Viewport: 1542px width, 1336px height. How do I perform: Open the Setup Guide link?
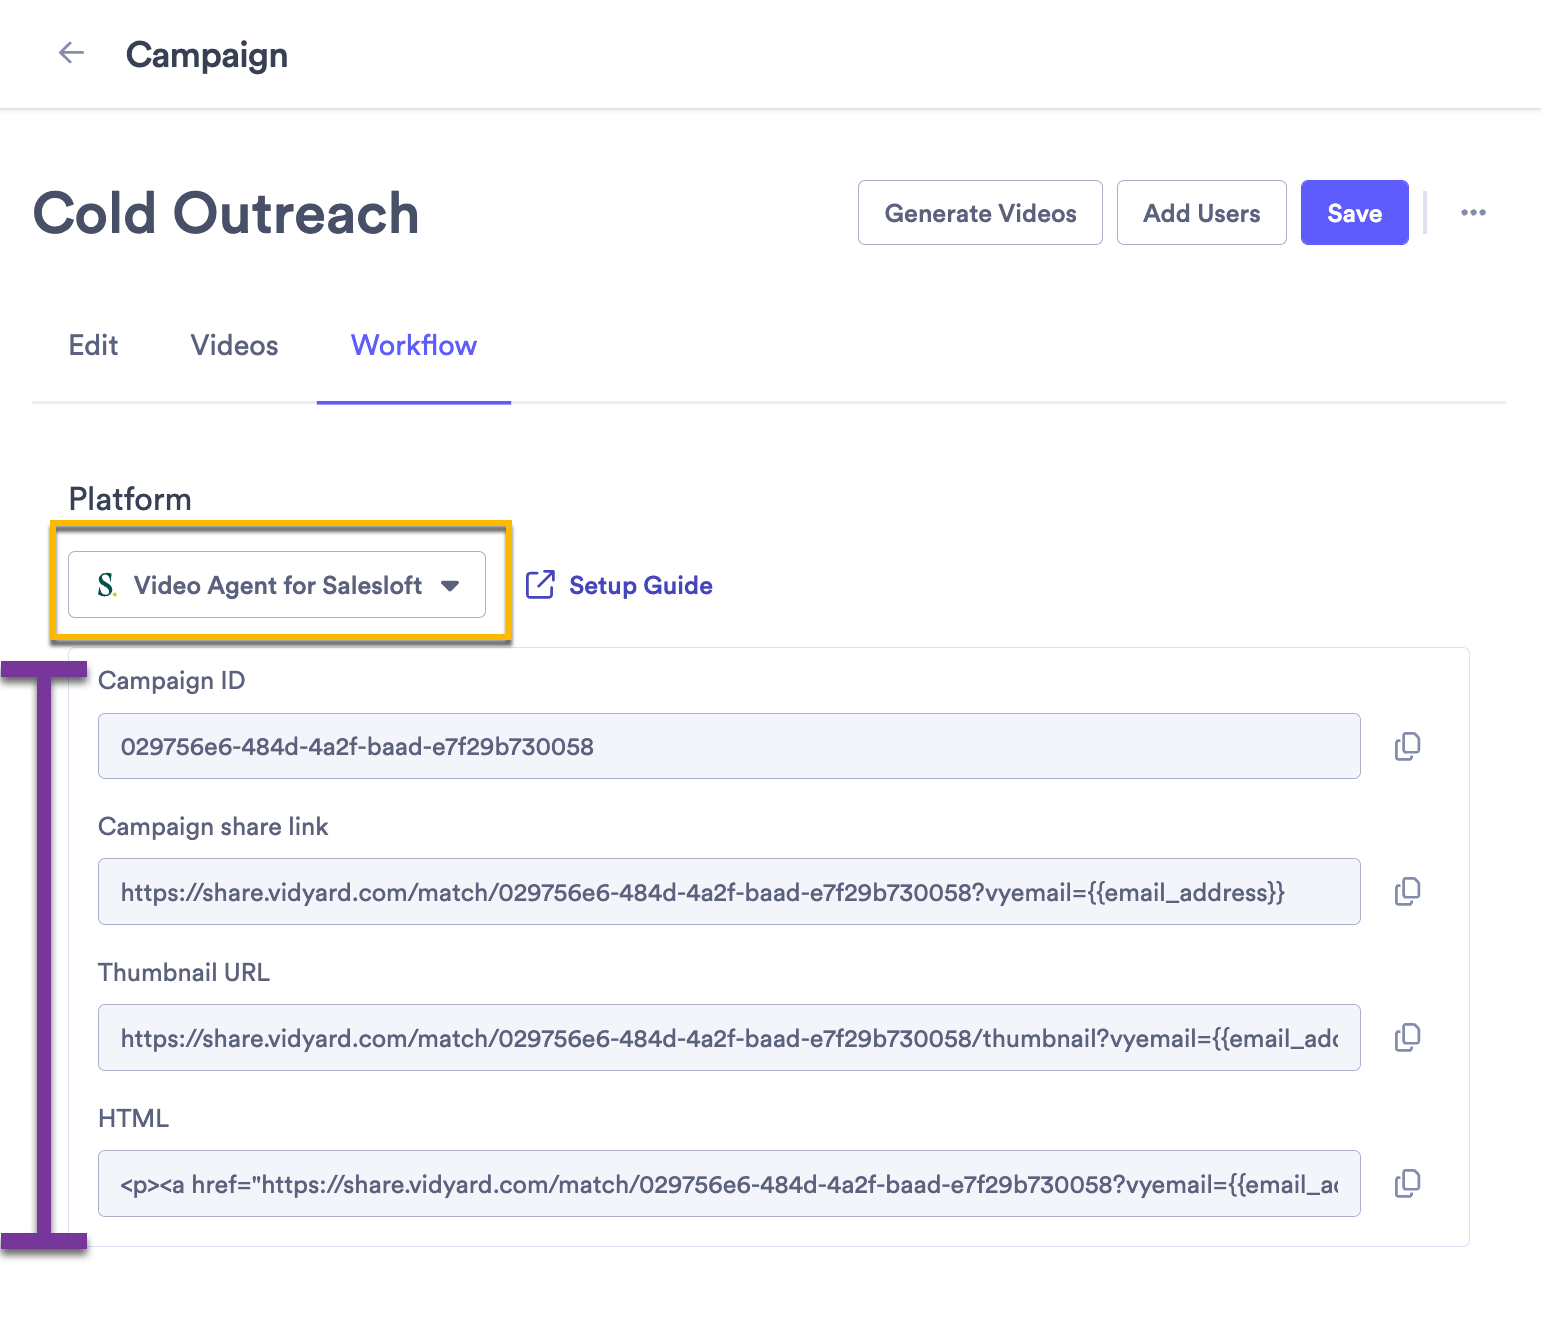point(640,585)
